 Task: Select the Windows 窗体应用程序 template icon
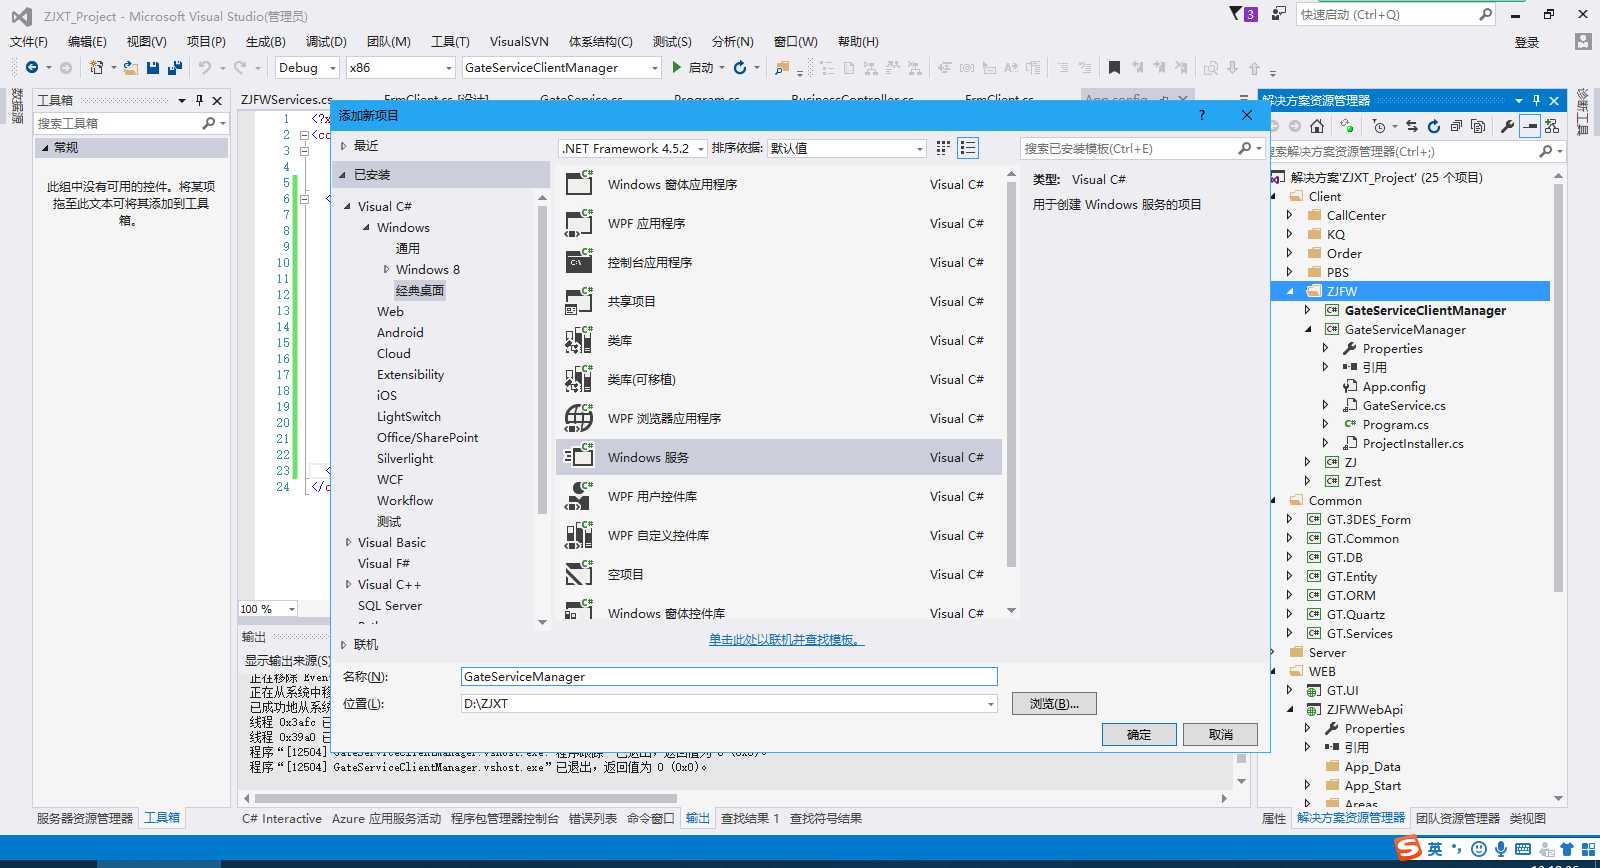pos(579,184)
